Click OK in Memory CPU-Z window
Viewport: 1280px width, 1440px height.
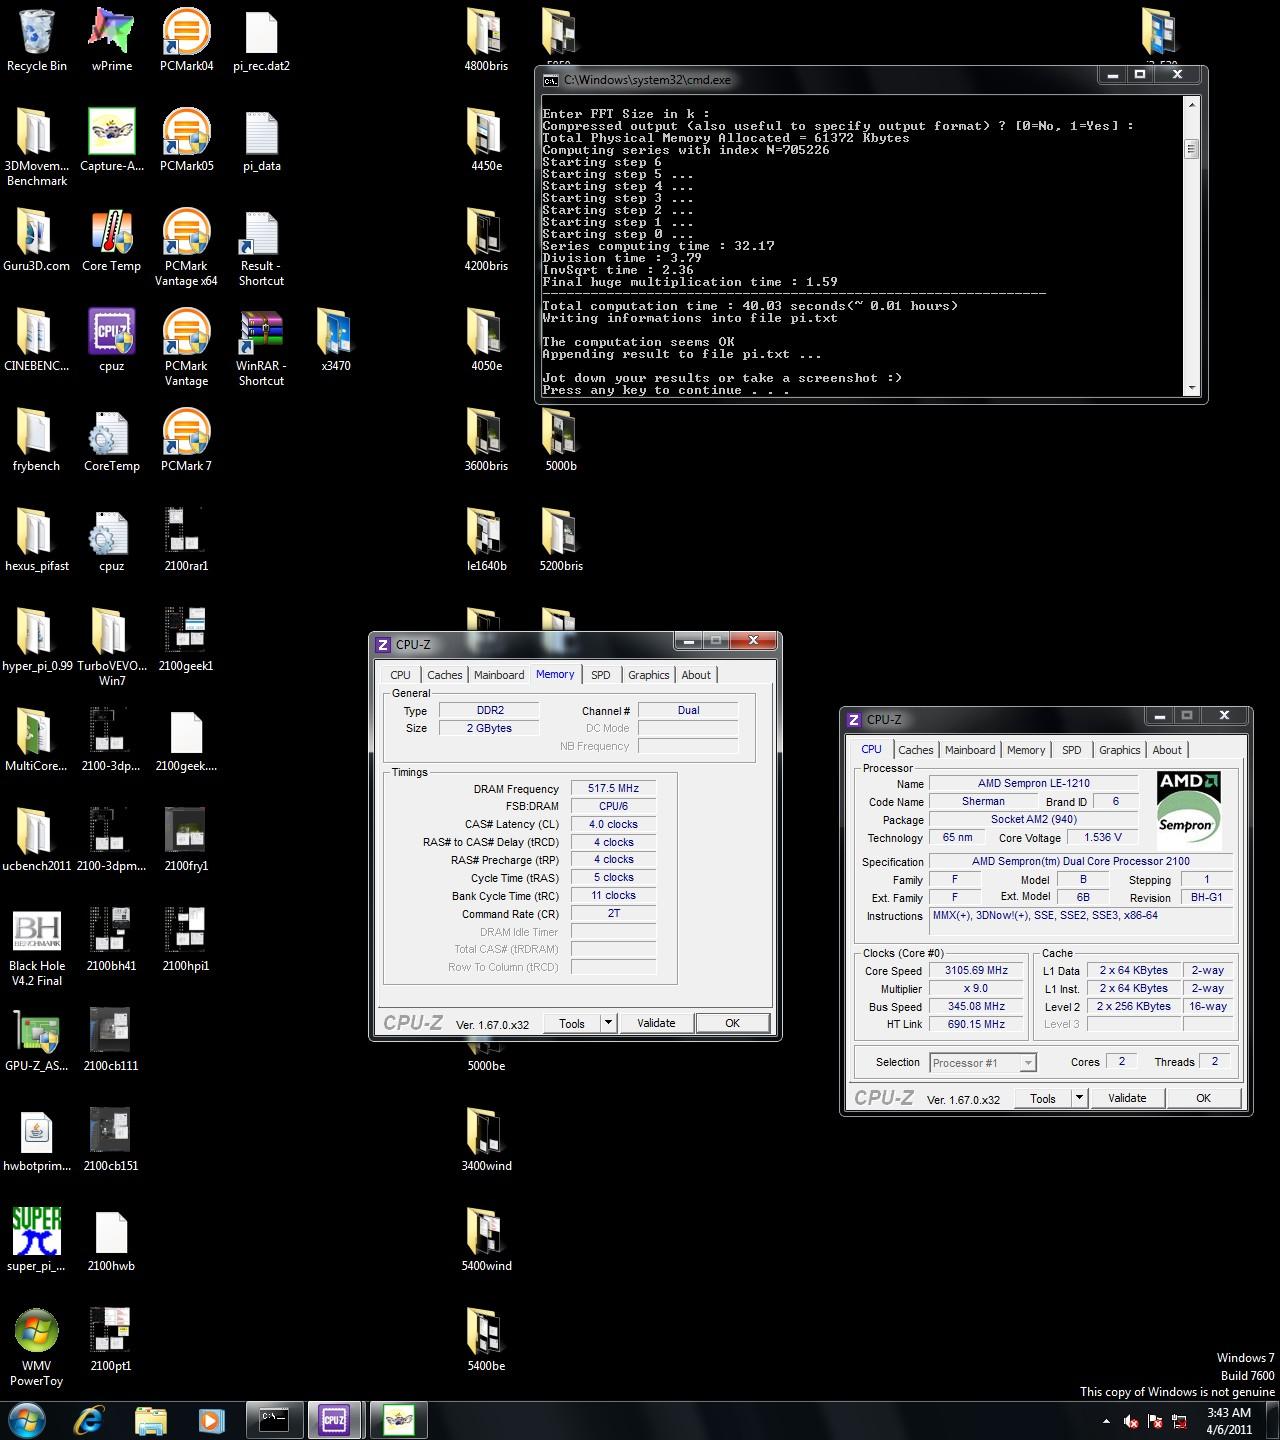point(732,1023)
